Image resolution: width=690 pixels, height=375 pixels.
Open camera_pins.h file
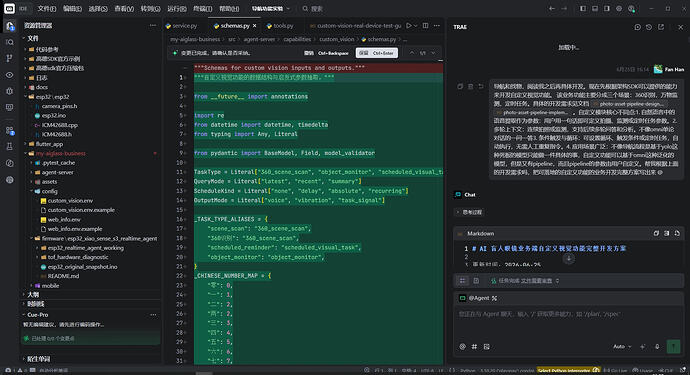point(59,107)
